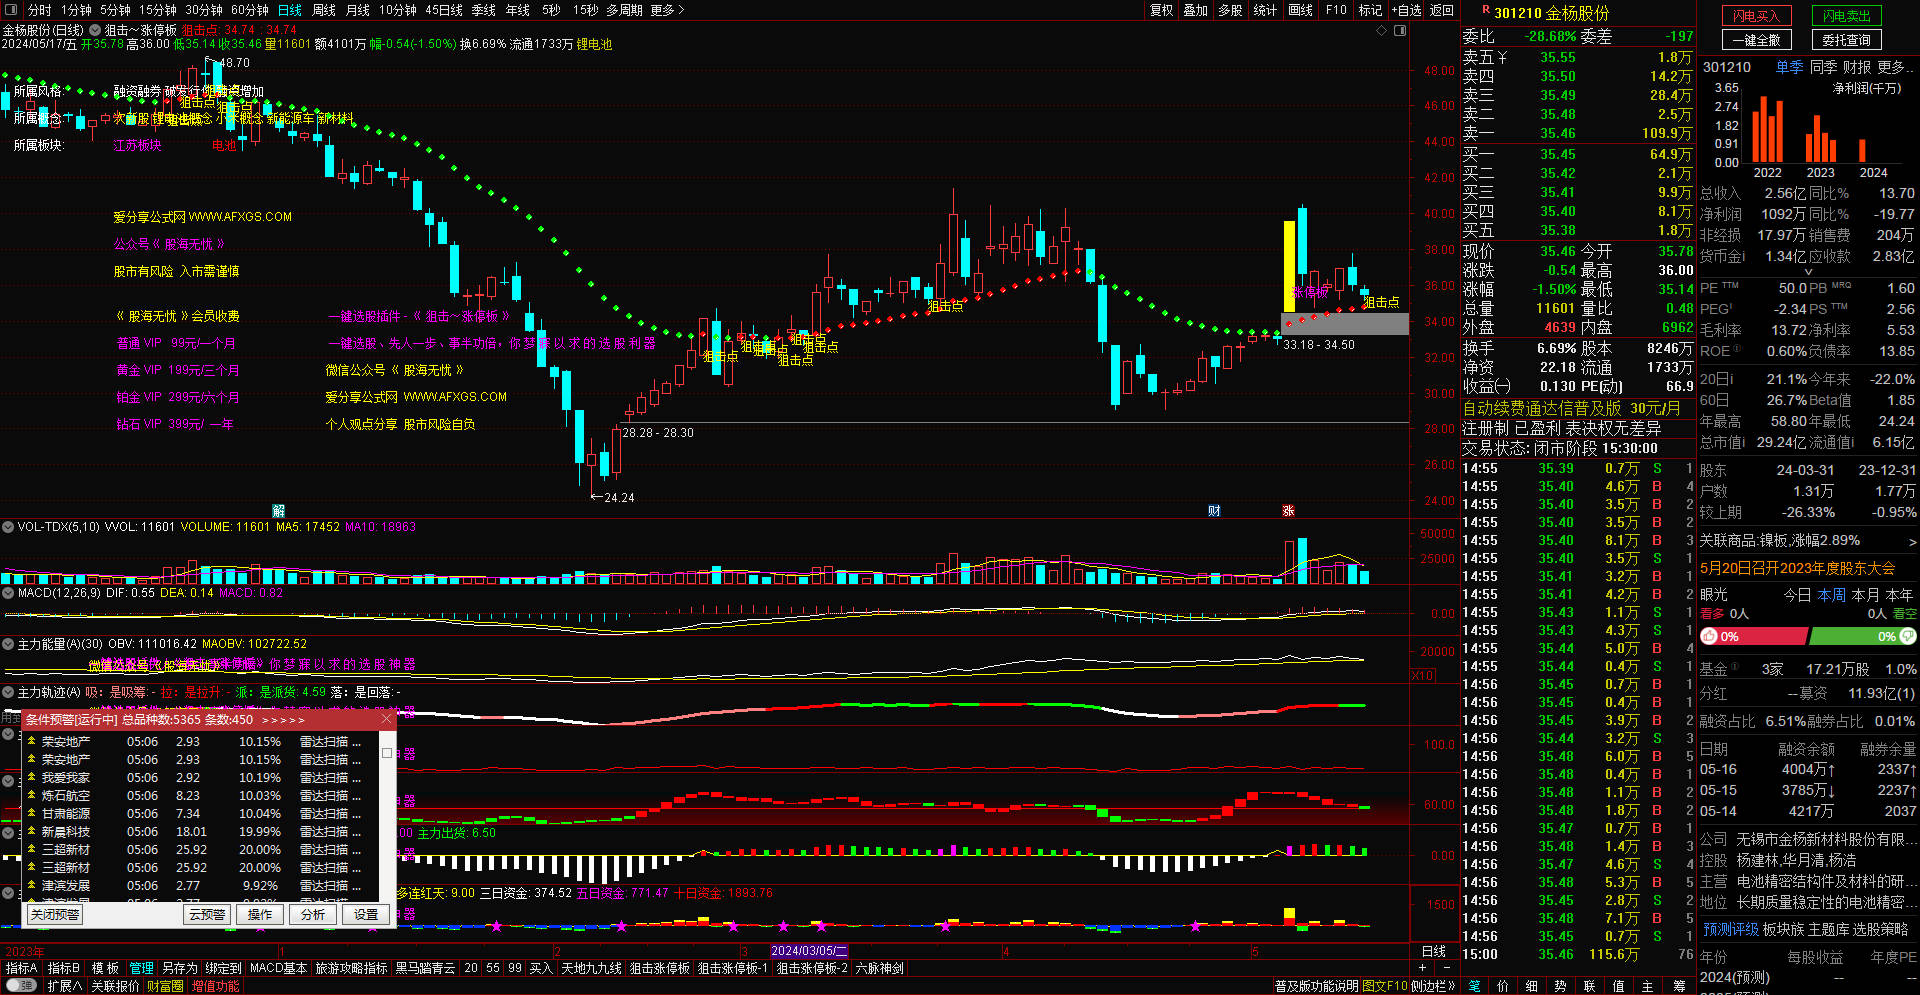Click the red 涨 marker below chart

(1288, 511)
